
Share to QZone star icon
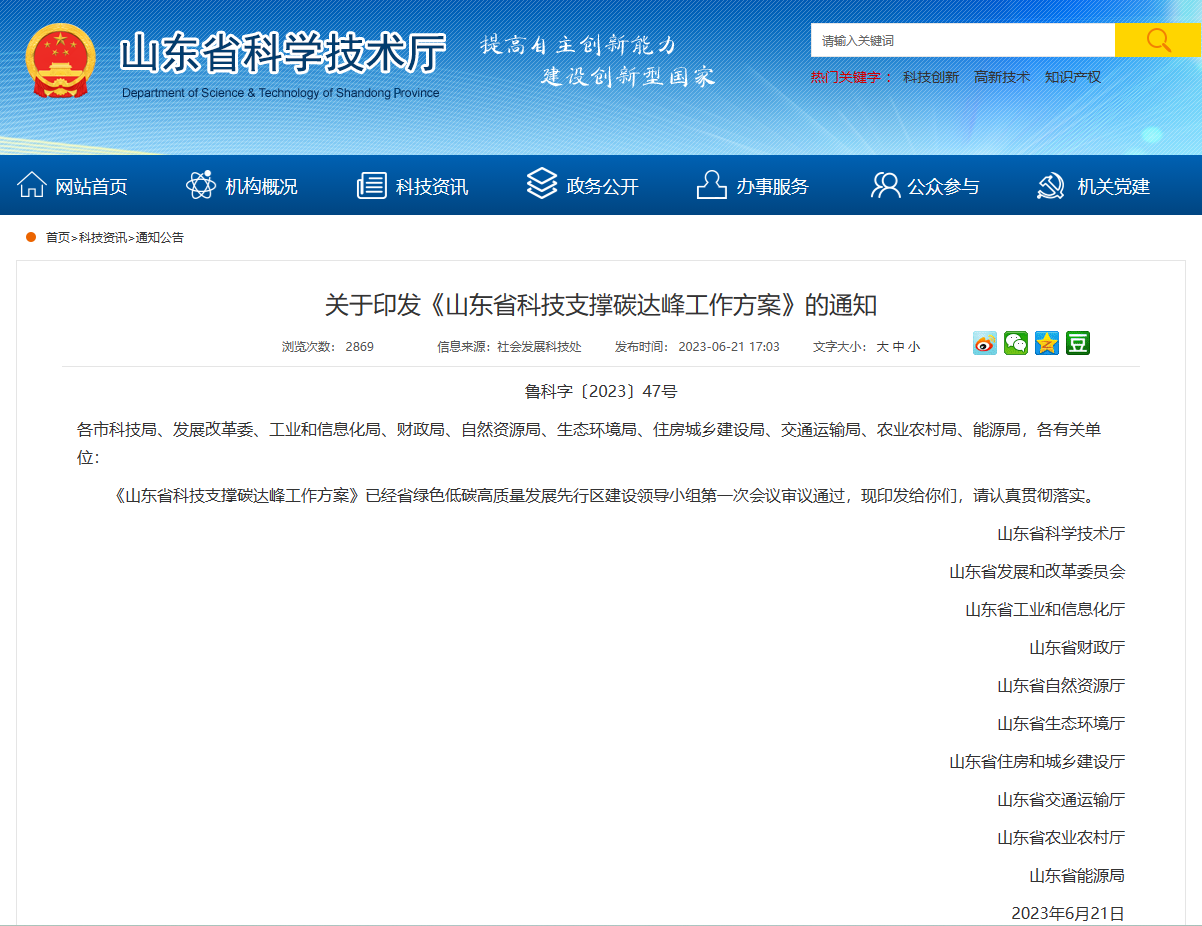pyautogui.click(x=1047, y=344)
